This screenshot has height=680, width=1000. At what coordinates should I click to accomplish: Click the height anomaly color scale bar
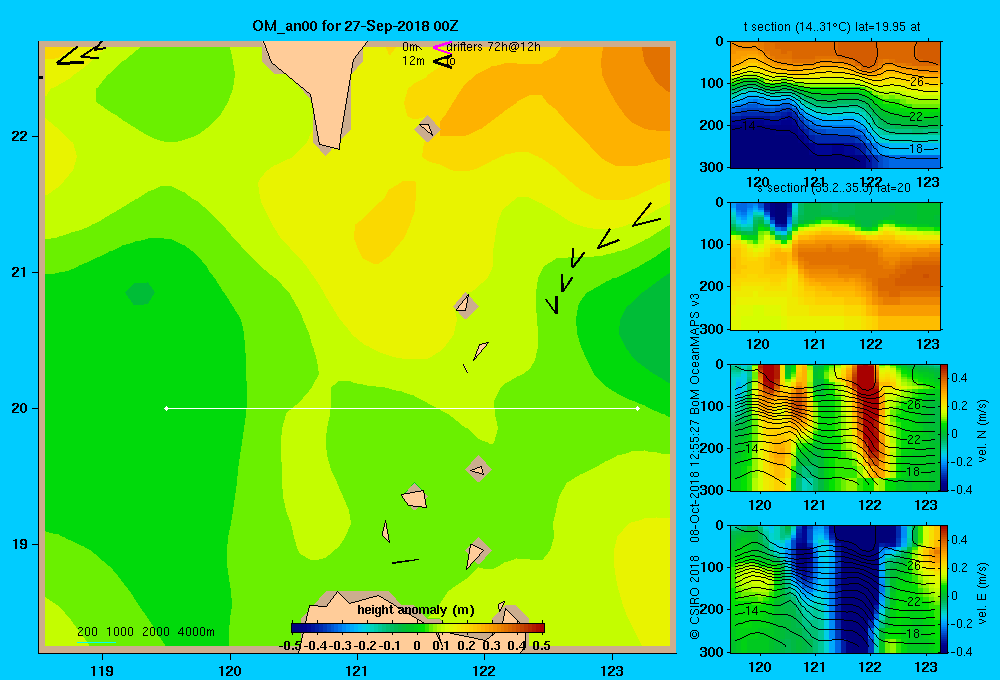[x=418, y=628]
